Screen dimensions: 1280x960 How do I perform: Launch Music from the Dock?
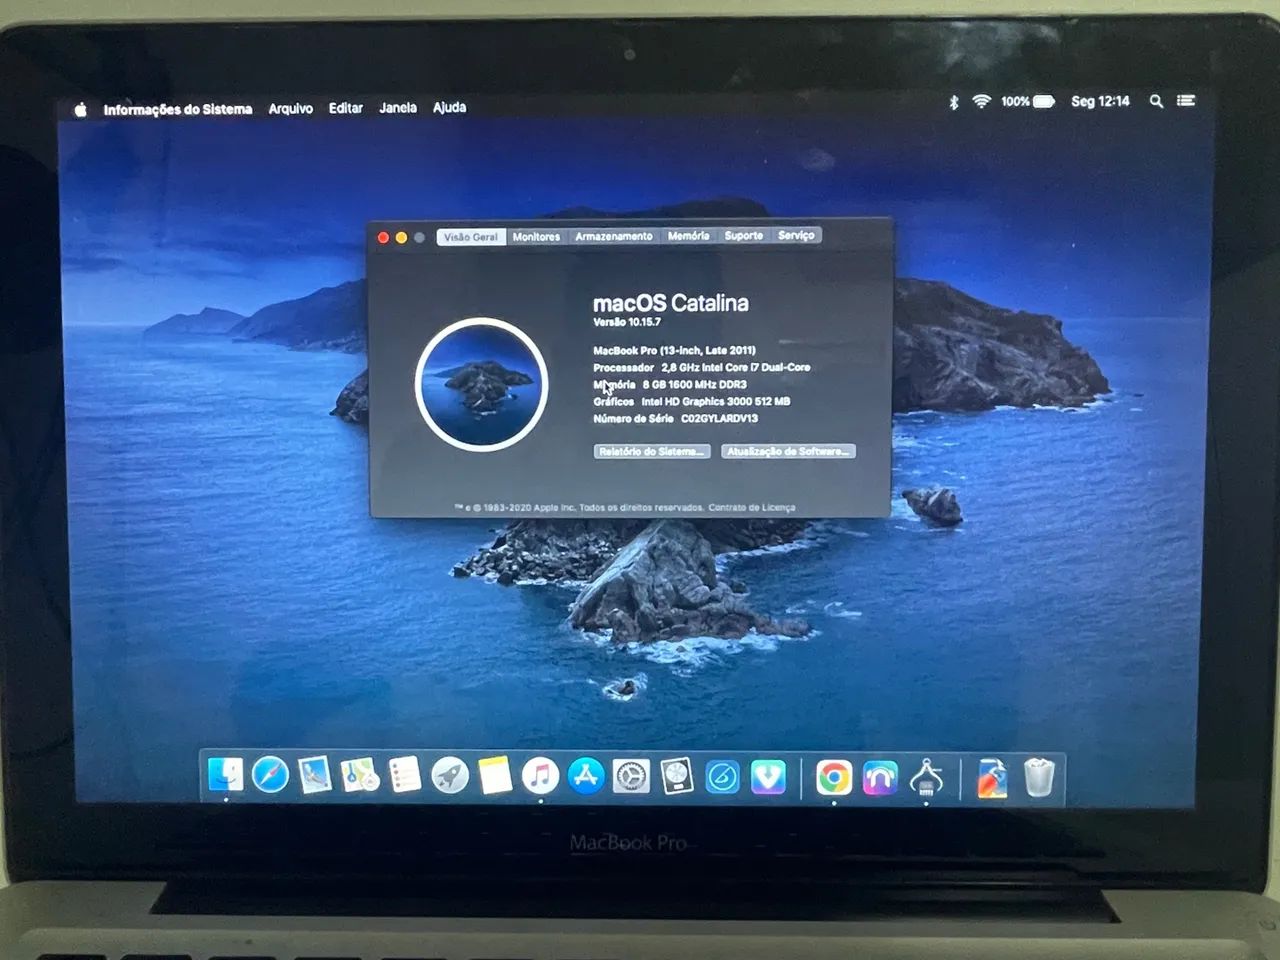point(540,775)
